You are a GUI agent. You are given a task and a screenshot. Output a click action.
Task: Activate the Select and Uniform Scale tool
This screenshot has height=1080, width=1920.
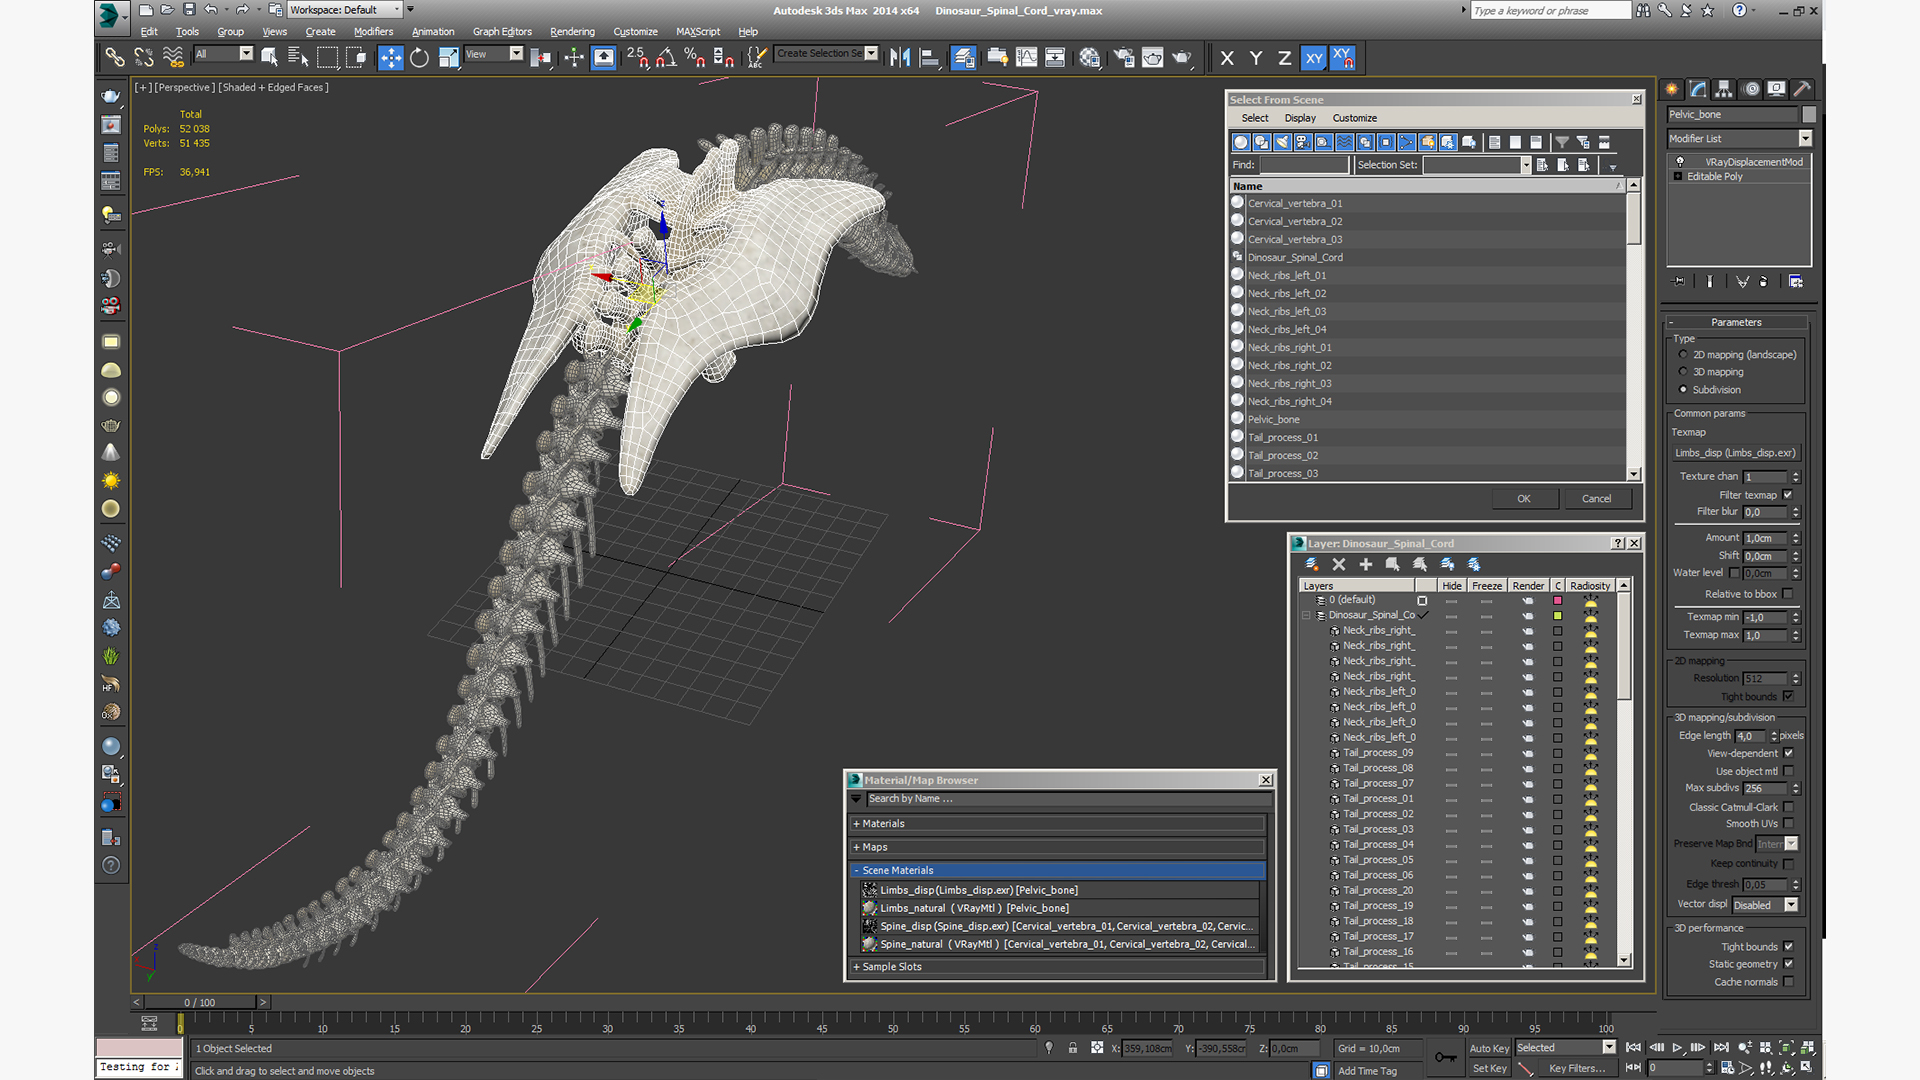point(448,58)
